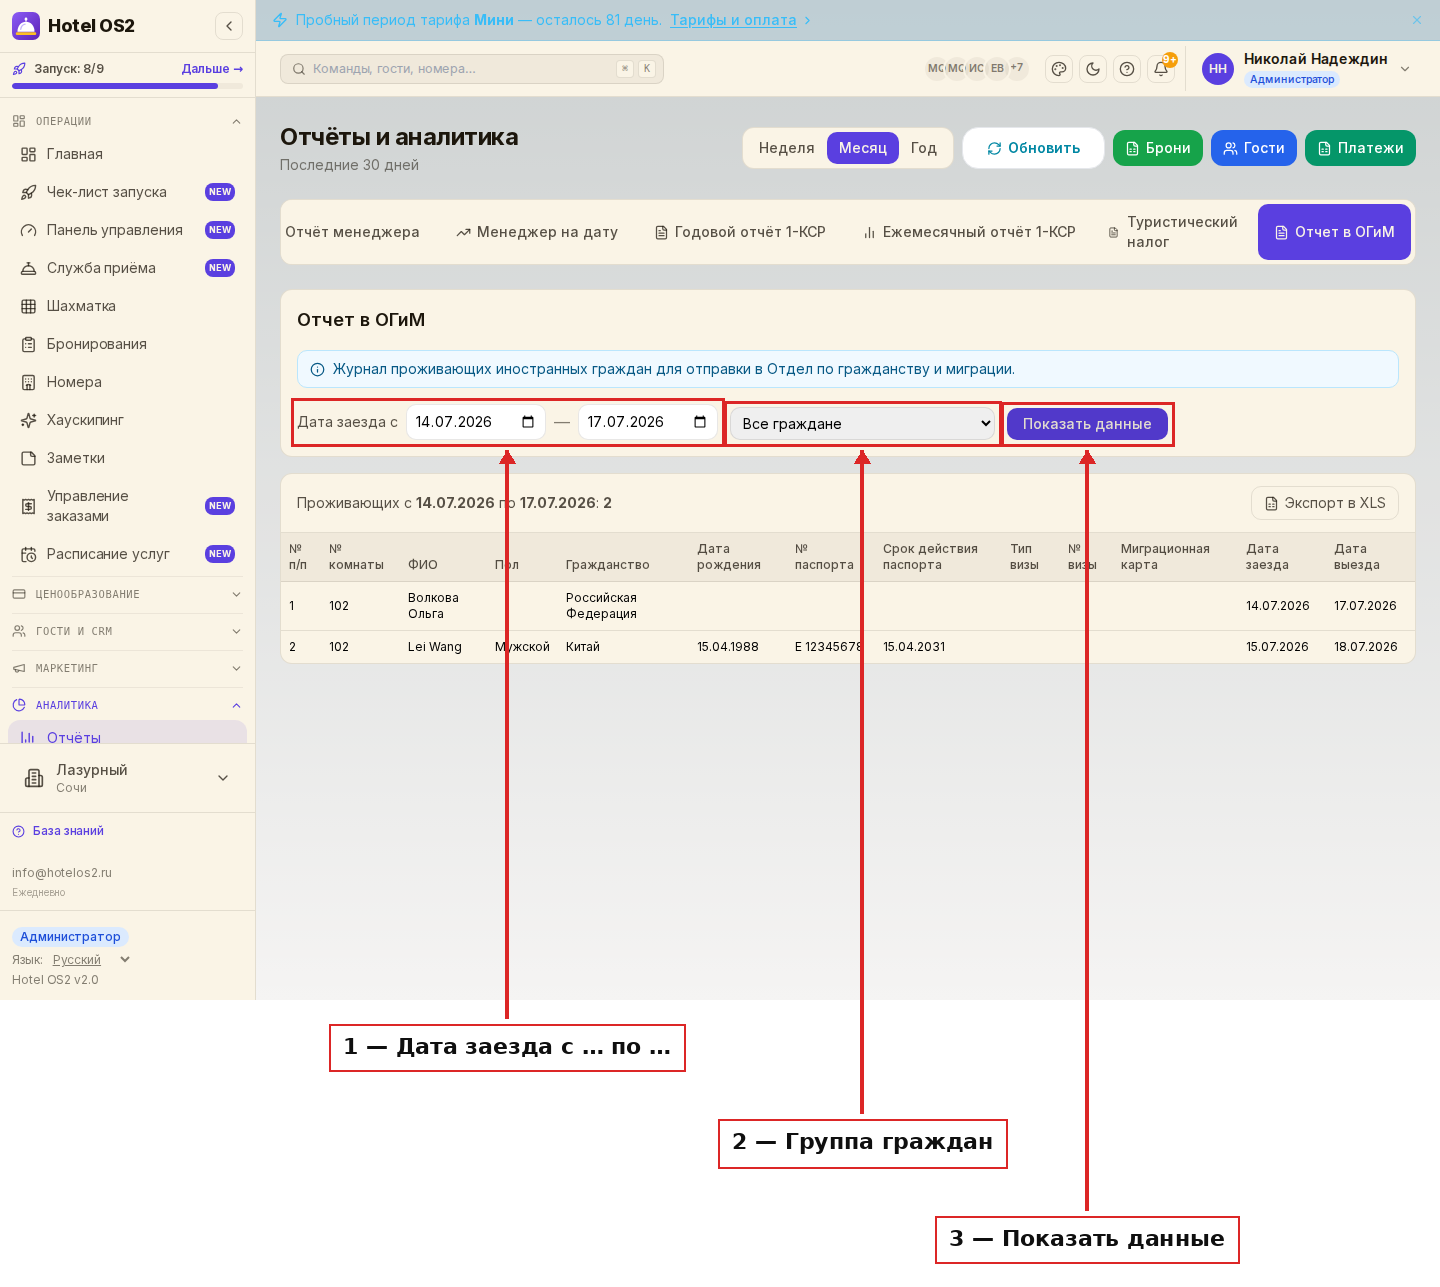Collapse the Операции sidebar section
1440x1287 pixels.
click(x=128, y=121)
